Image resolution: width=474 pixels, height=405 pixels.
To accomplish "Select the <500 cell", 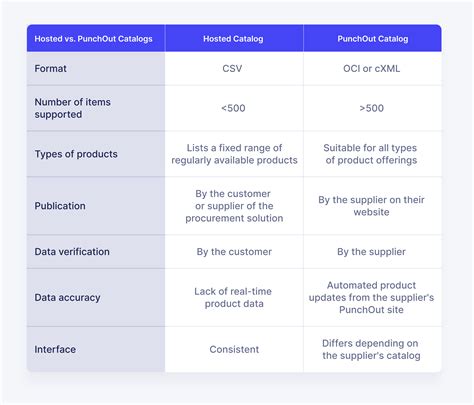I will click(233, 108).
